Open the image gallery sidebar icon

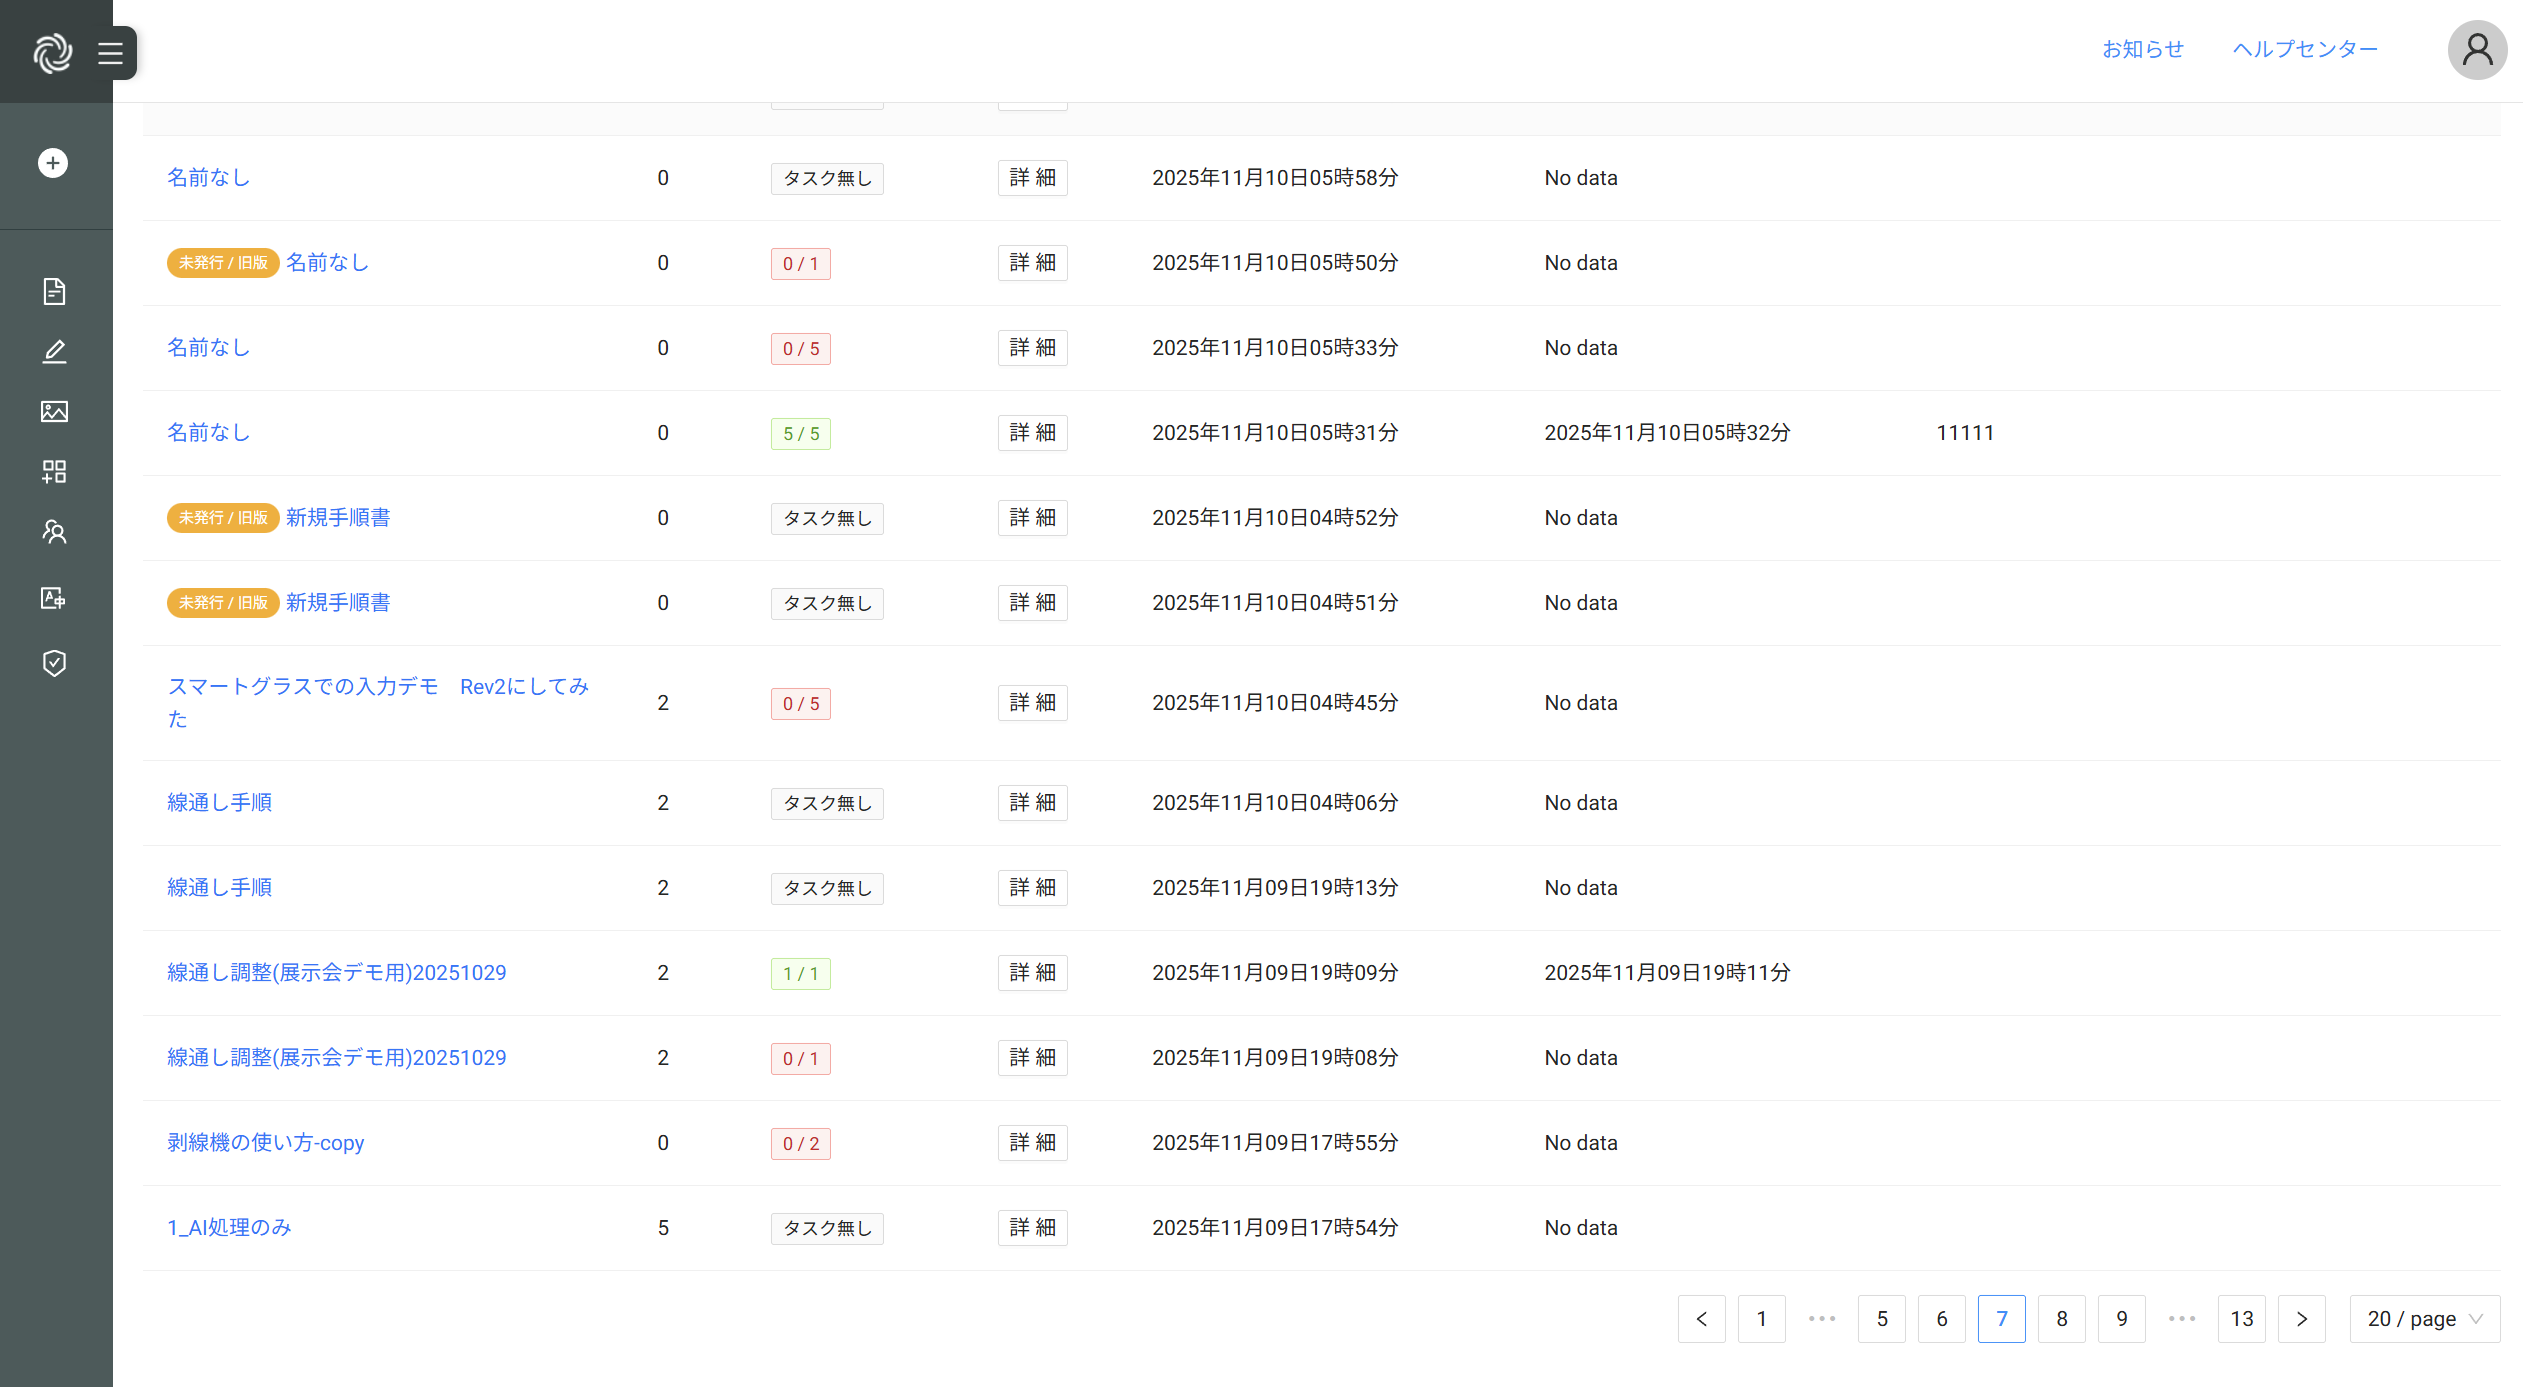[x=54, y=411]
